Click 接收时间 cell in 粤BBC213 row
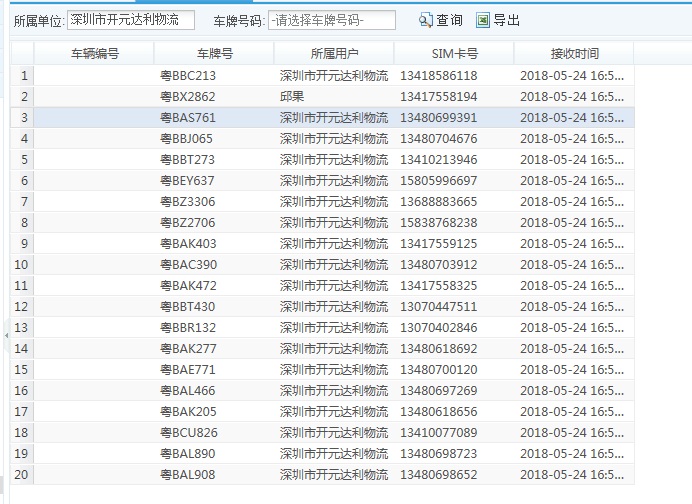 pos(574,76)
